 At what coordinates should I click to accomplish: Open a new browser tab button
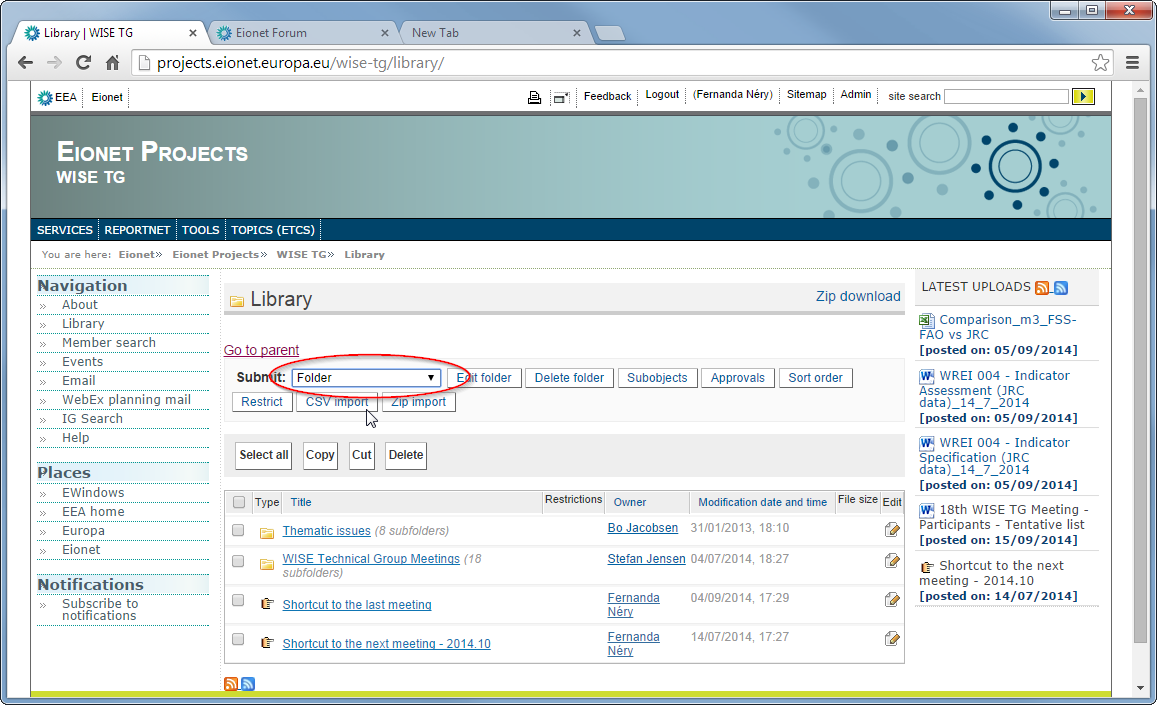(x=609, y=33)
